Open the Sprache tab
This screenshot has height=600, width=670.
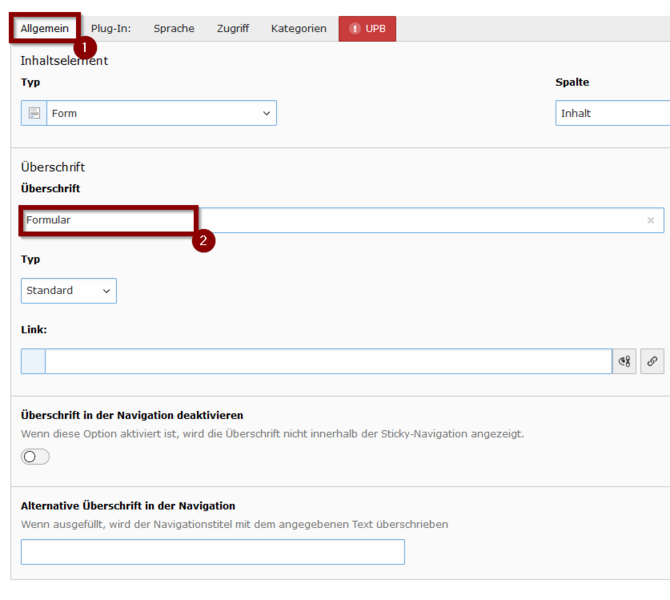coord(174,28)
